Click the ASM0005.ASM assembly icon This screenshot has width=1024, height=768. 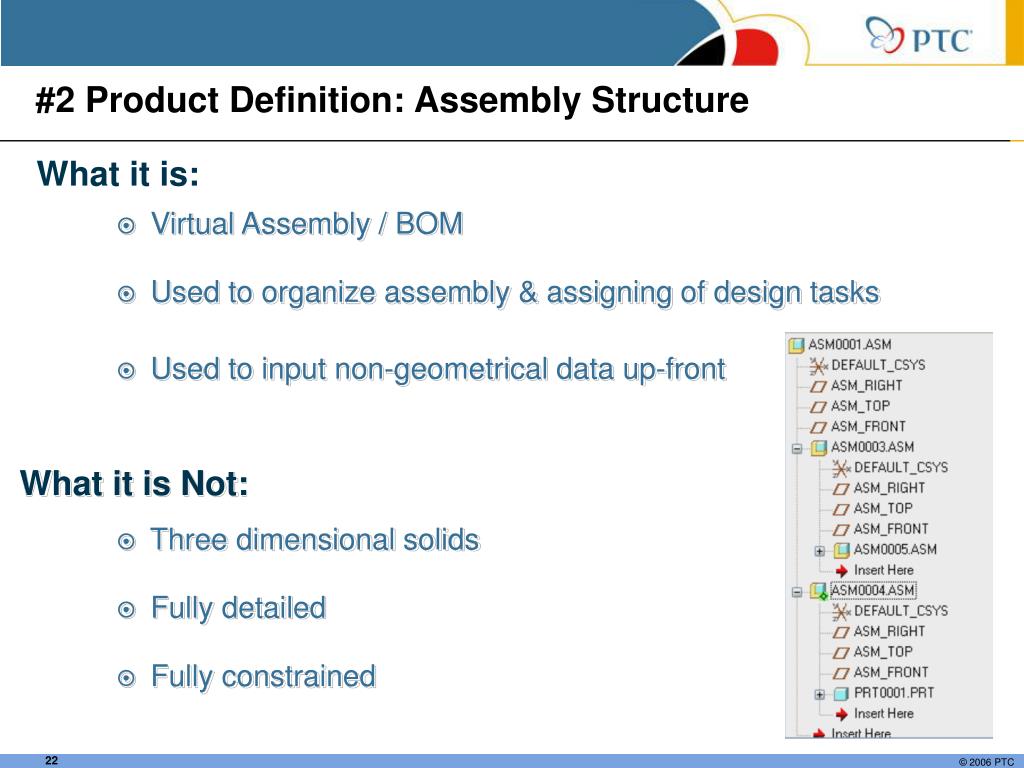pos(841,550)
